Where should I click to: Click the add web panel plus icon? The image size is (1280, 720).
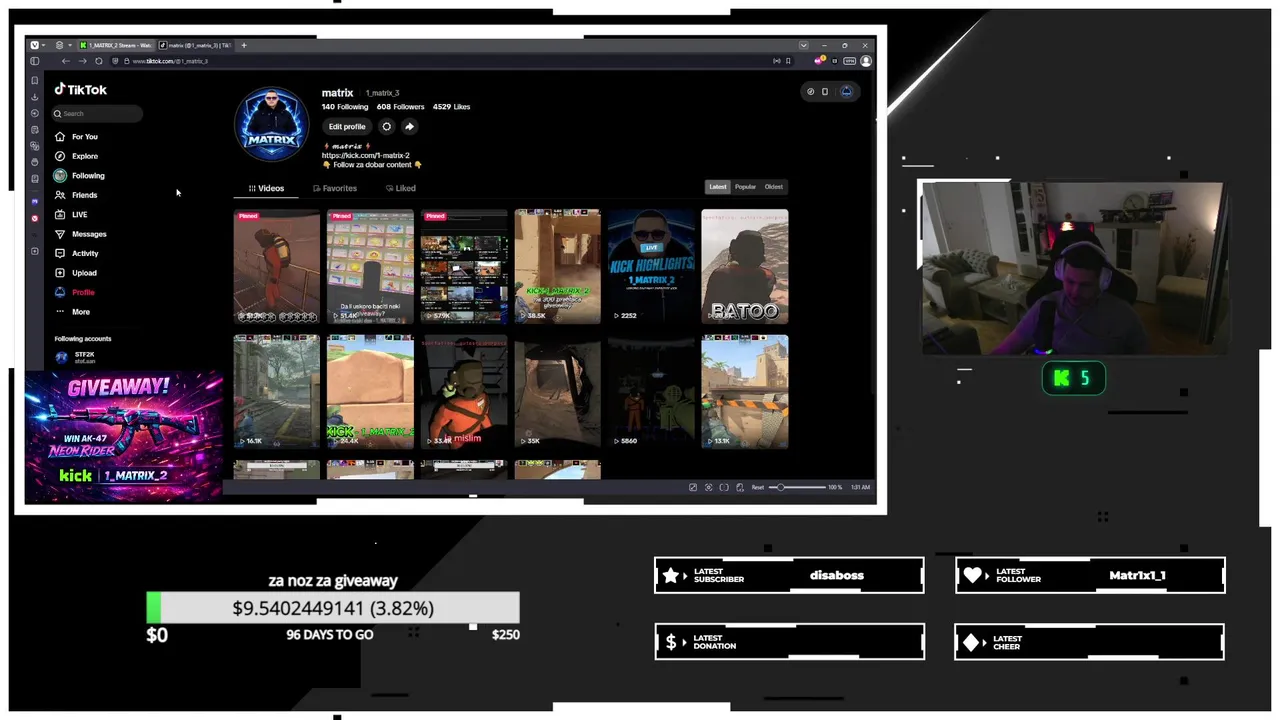click(x=34, y=251)
